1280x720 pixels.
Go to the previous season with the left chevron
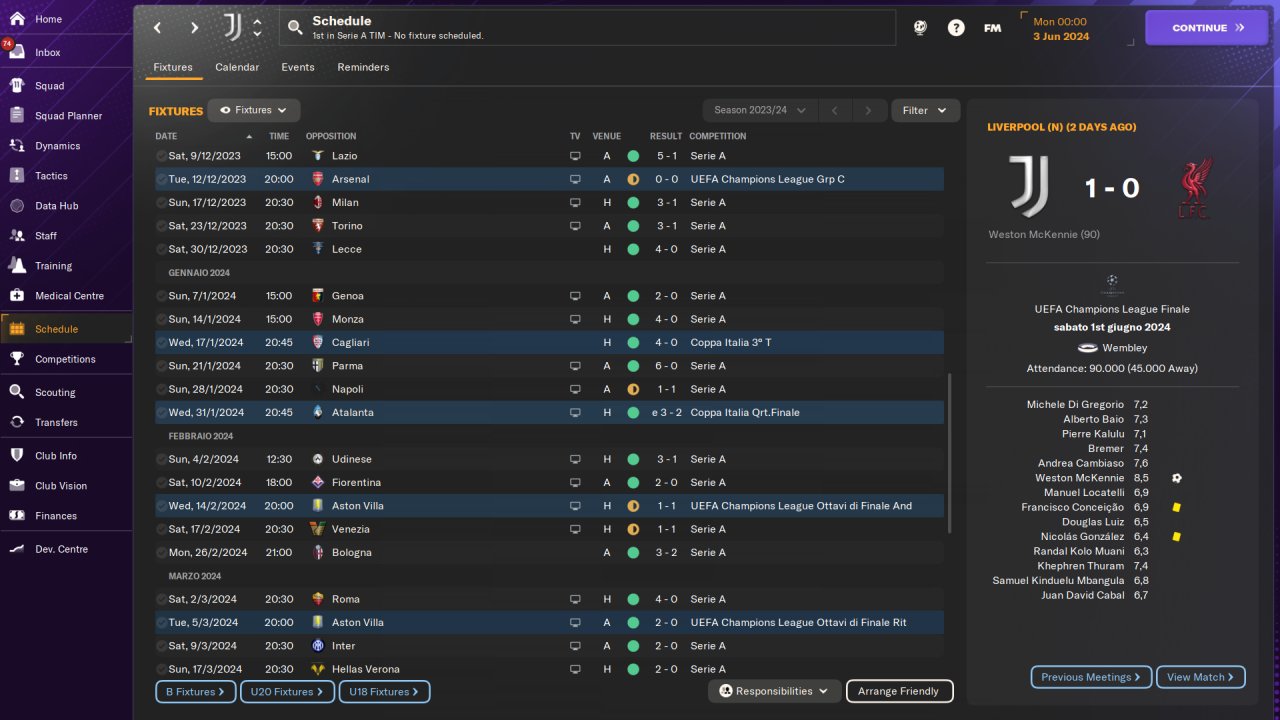point(835,110)
